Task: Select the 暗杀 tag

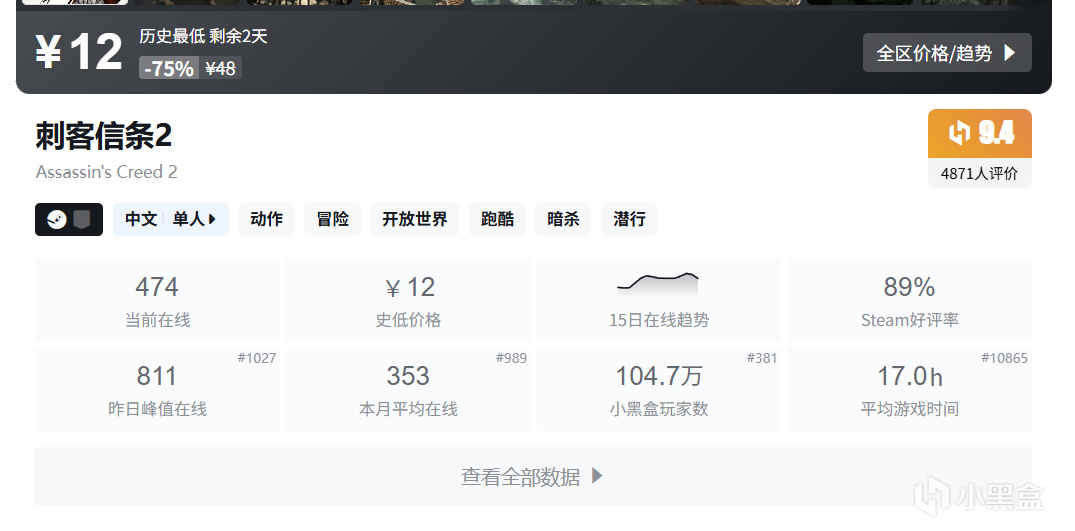Action: 563,219
